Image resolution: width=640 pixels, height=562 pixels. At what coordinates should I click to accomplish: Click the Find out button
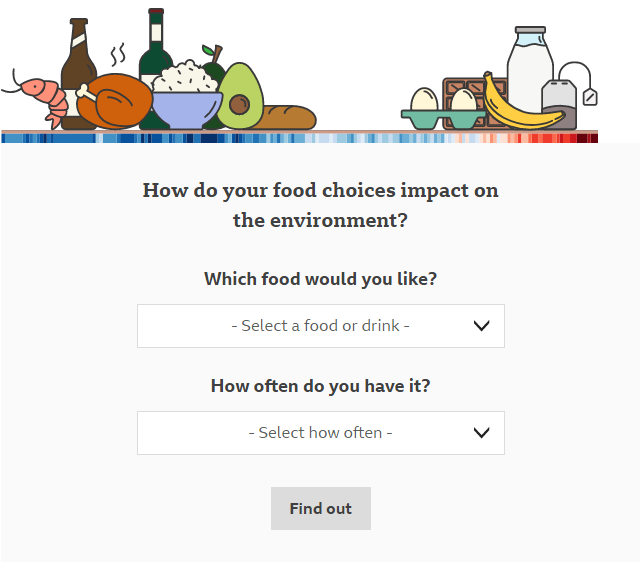tap(321, 509)
